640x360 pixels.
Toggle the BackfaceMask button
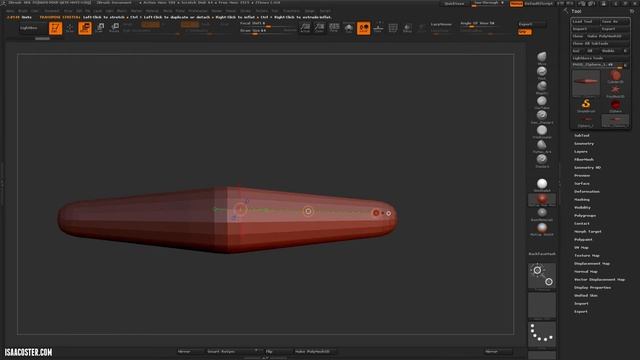click(x=542, y=254)
